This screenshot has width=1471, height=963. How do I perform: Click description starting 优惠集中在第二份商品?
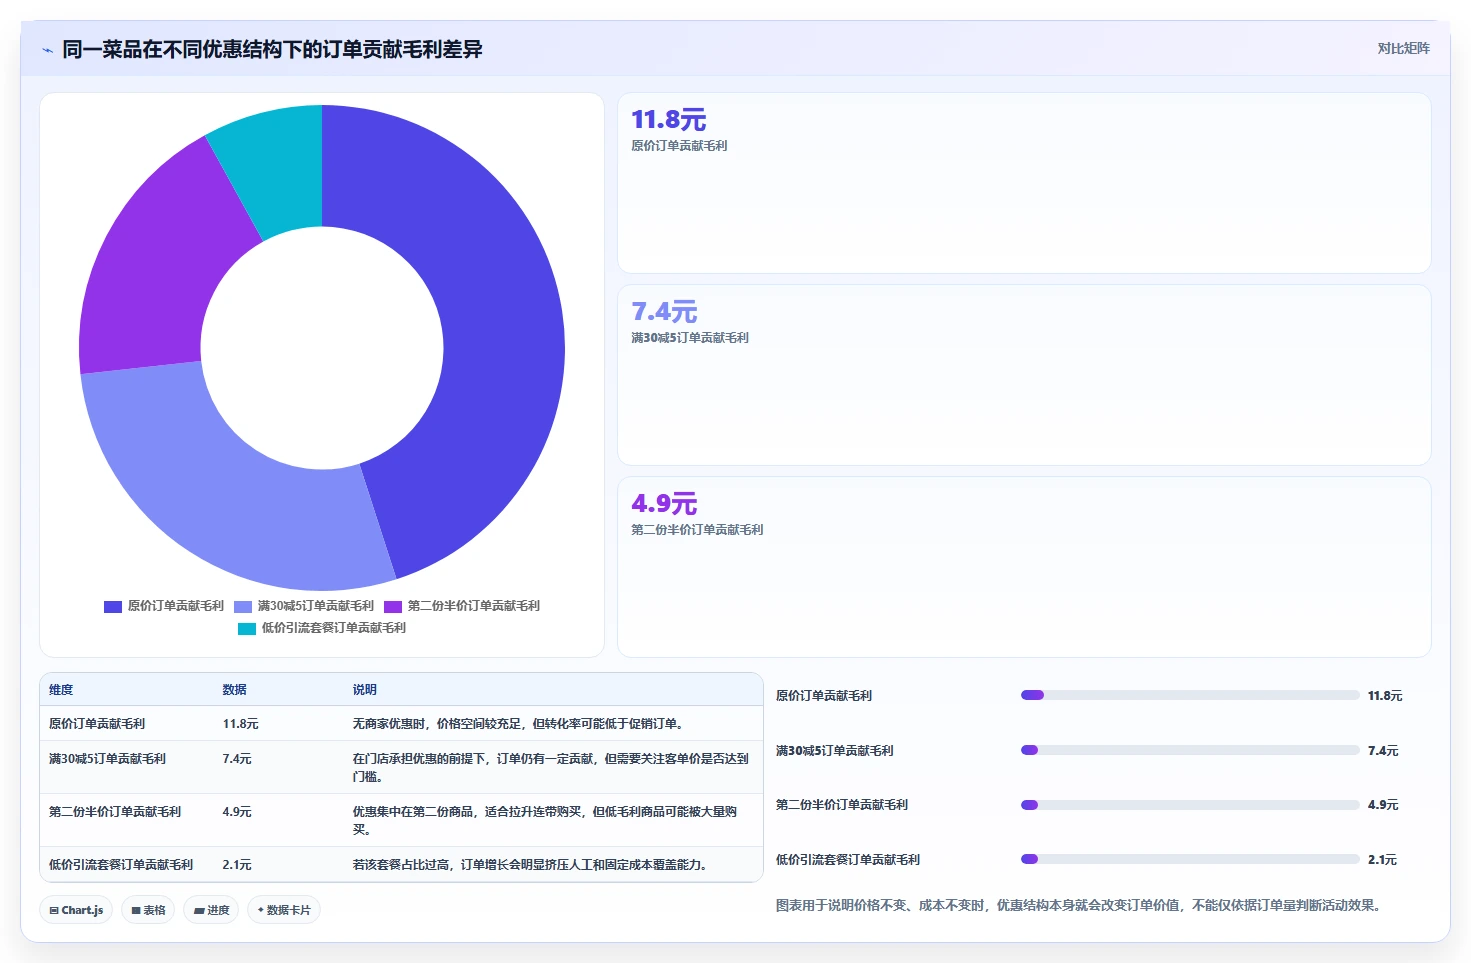tap(545, 821)
